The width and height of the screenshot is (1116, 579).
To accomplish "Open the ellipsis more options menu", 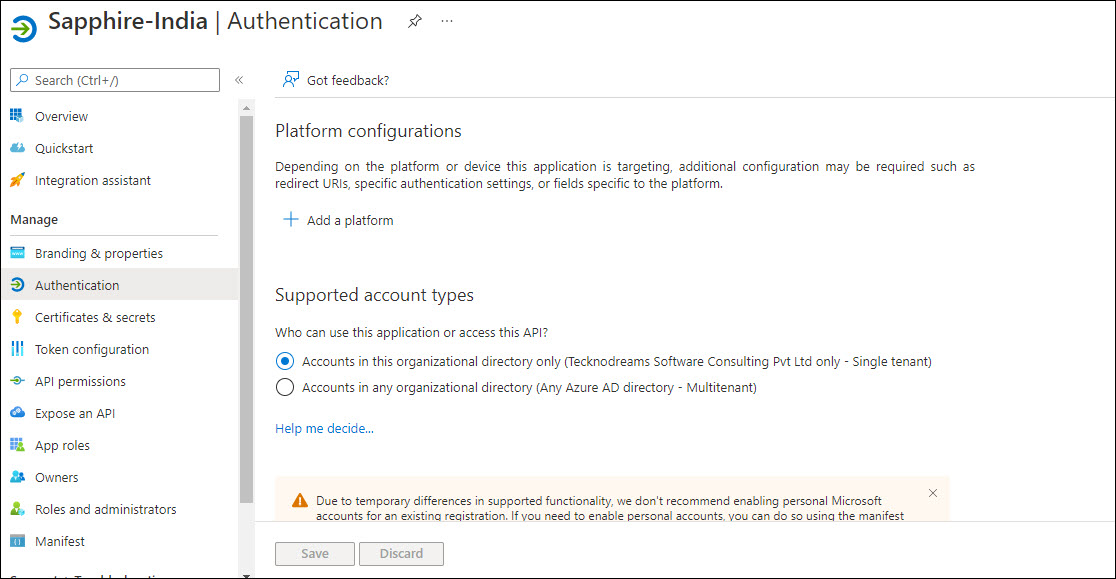I will click(447, 21).
